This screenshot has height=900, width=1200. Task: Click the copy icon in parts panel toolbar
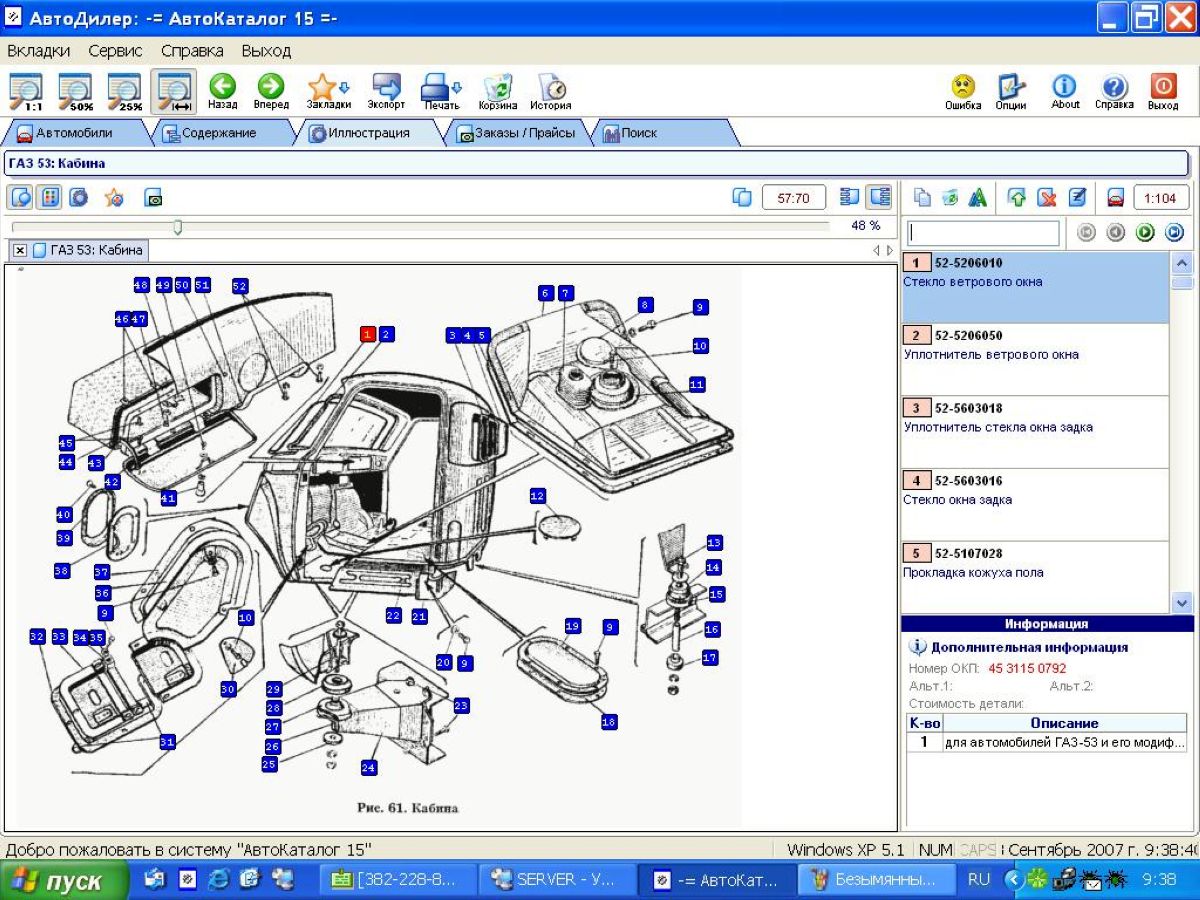pos(922,197)
